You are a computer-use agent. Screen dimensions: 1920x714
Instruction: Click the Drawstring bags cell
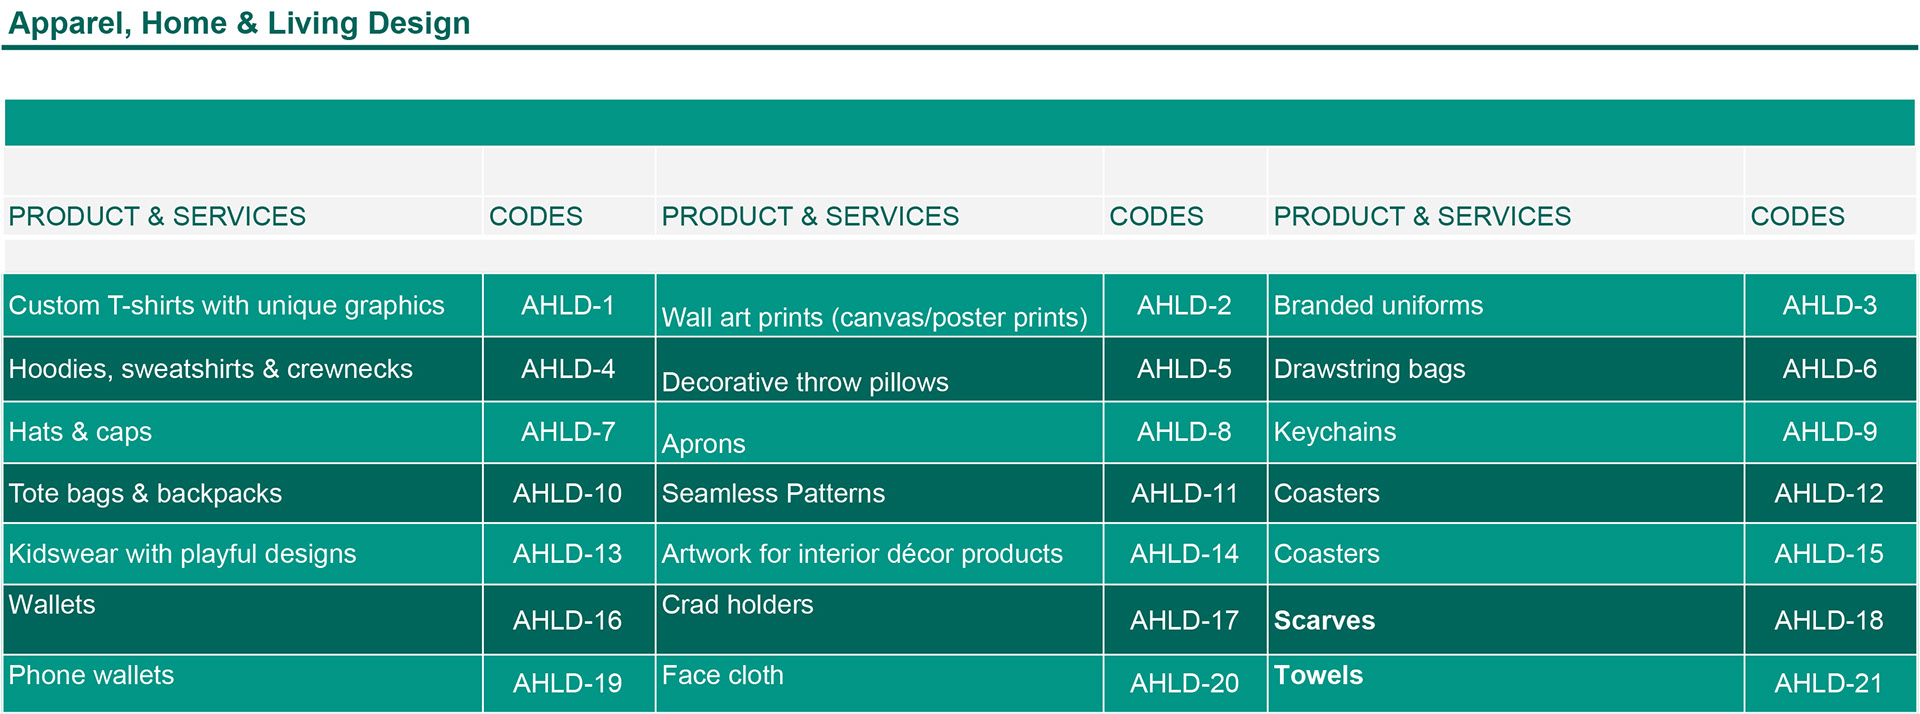pos(1369,369)
